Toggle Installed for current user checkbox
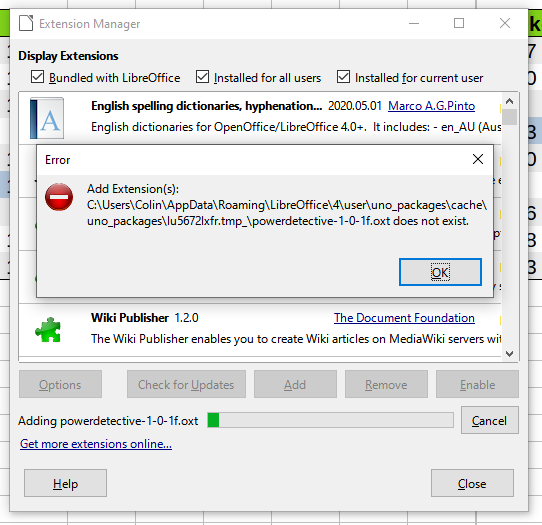Viewport: 542px width, 525px height. pyautogui.click(x=343, y=77)
